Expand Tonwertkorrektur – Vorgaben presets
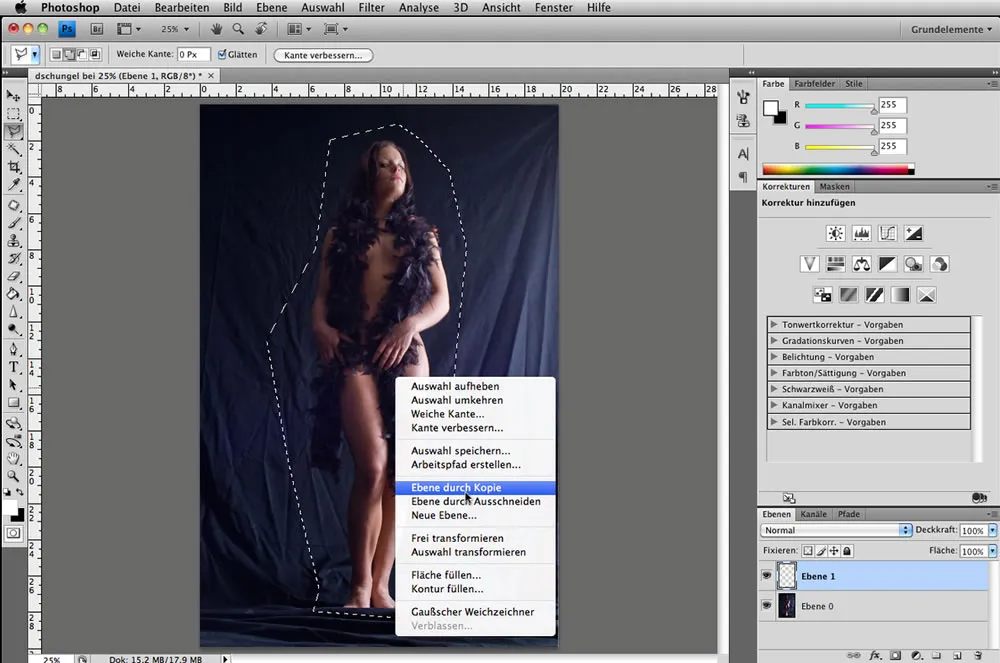This screenshot has height=663, width=1000. point(870,323)
